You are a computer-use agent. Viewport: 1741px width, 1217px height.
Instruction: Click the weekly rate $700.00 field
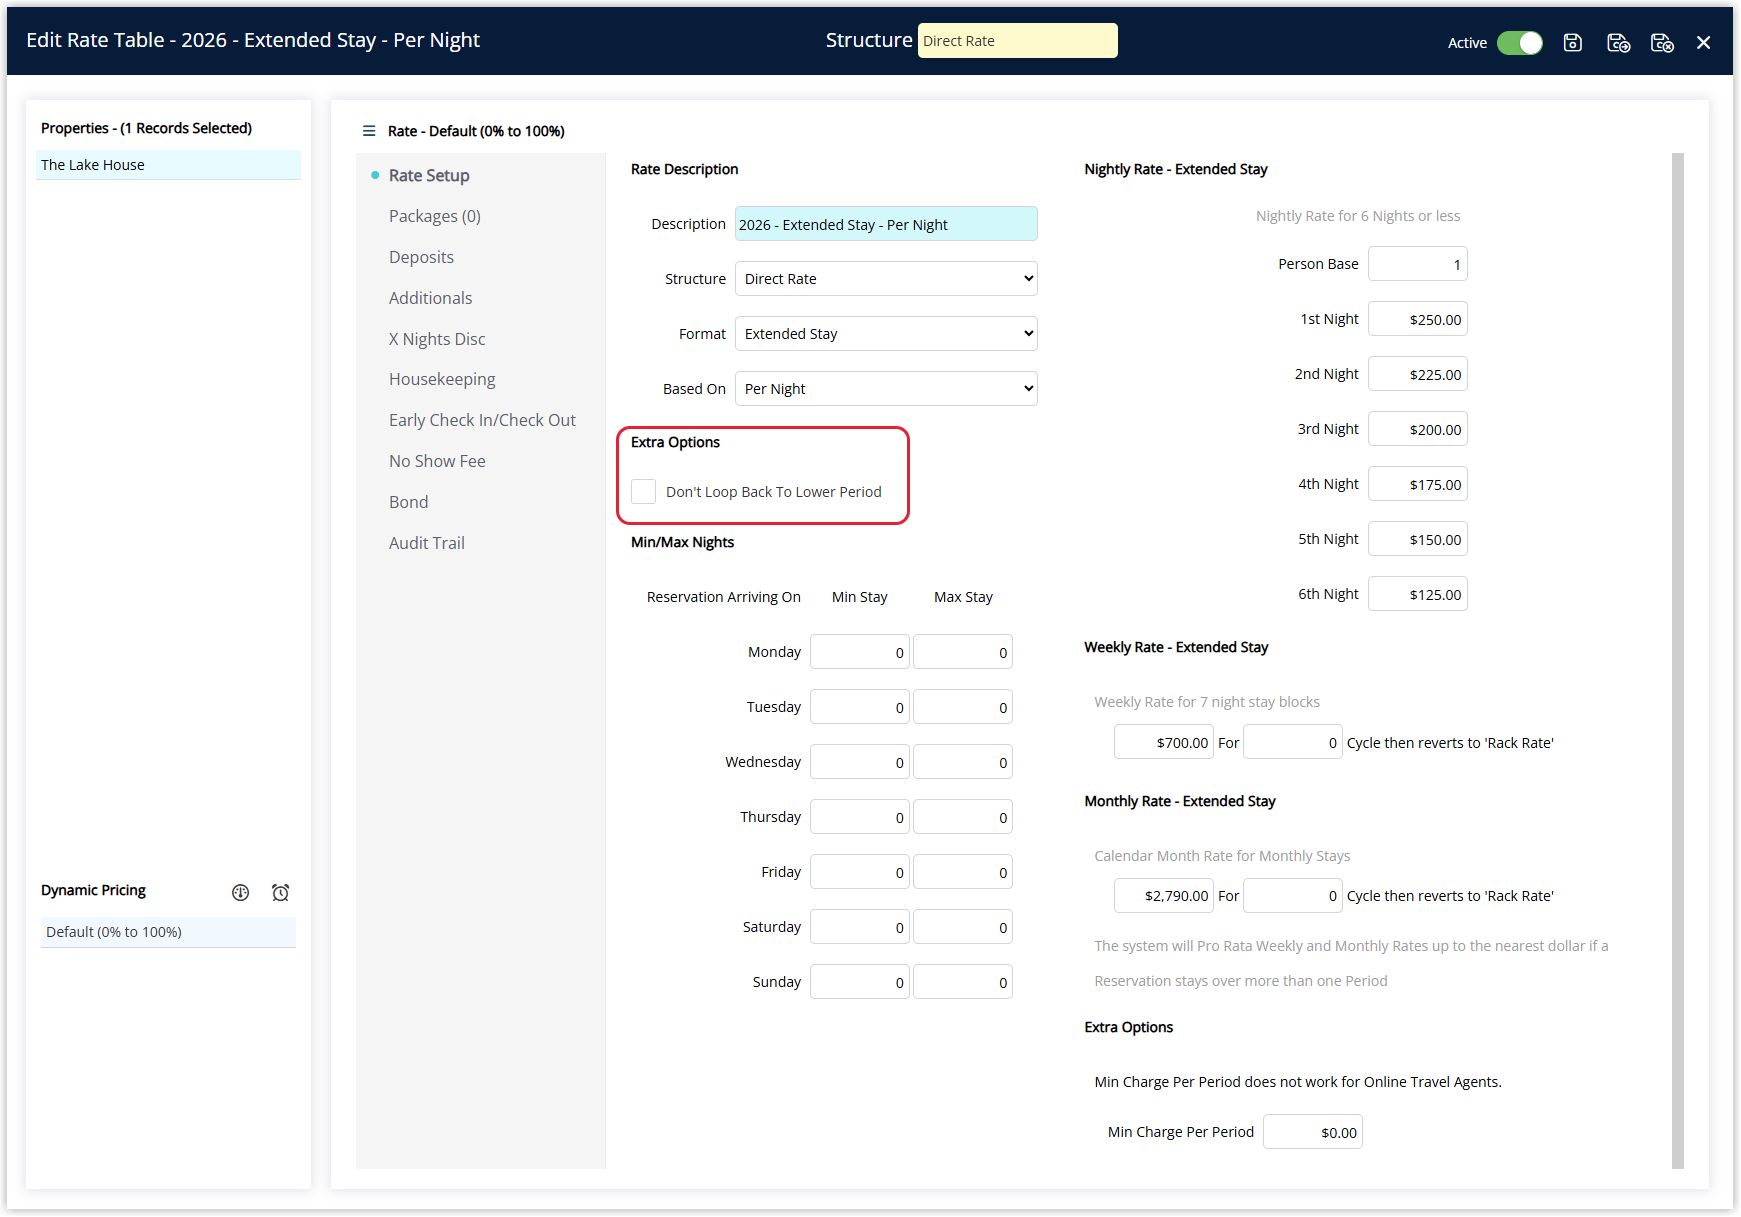tap(1164, 742)
